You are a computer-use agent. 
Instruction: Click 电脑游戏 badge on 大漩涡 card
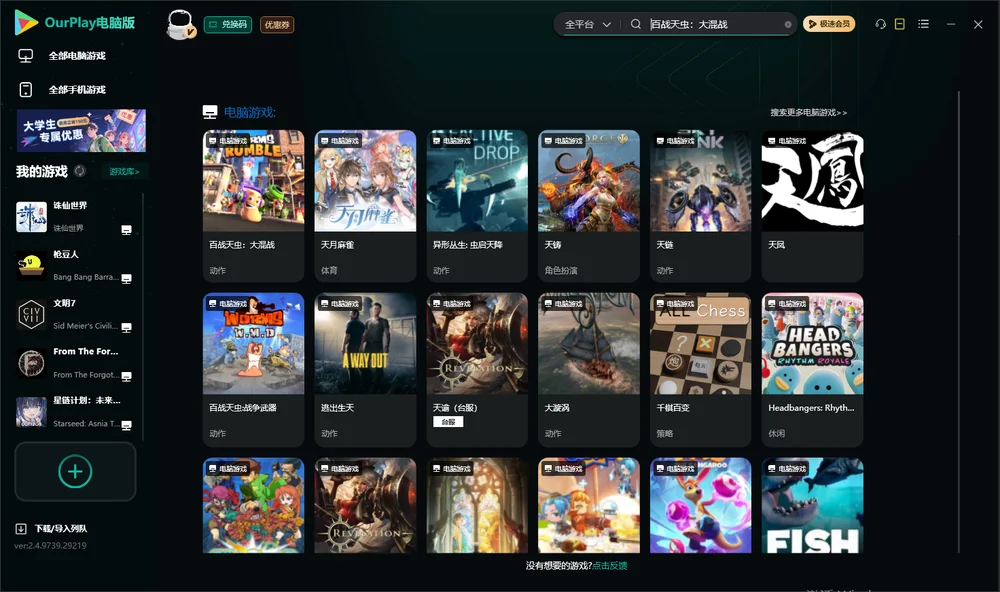(x=563, y=304)
